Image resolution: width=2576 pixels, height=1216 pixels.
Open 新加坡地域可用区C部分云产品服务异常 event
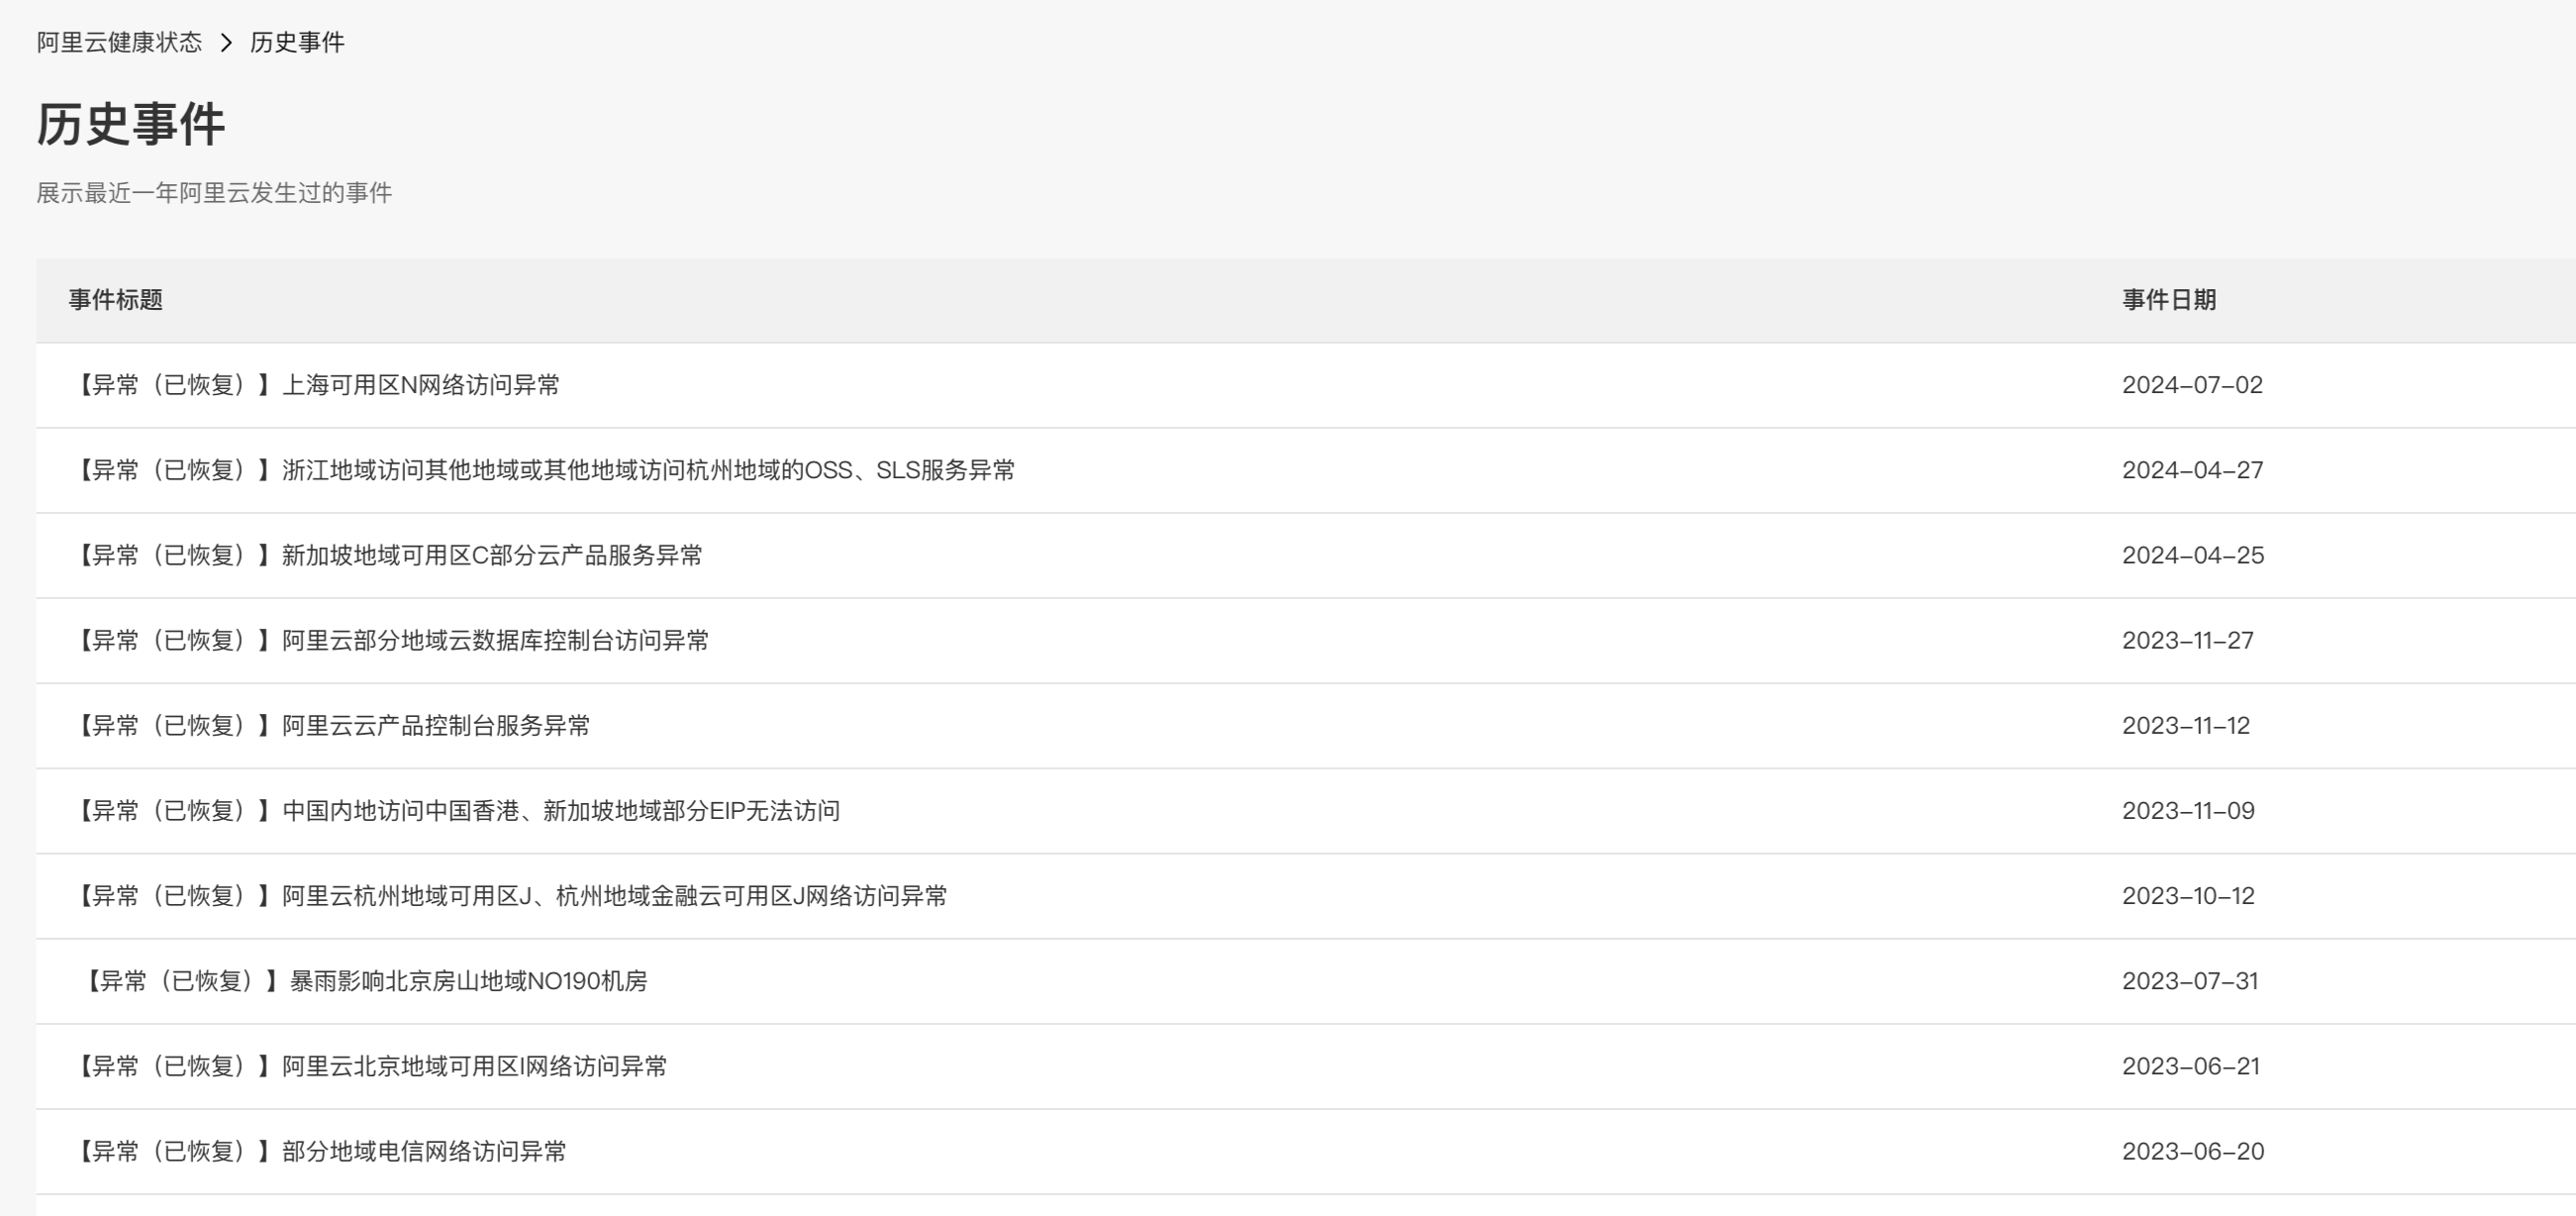[x=388, y=555]
